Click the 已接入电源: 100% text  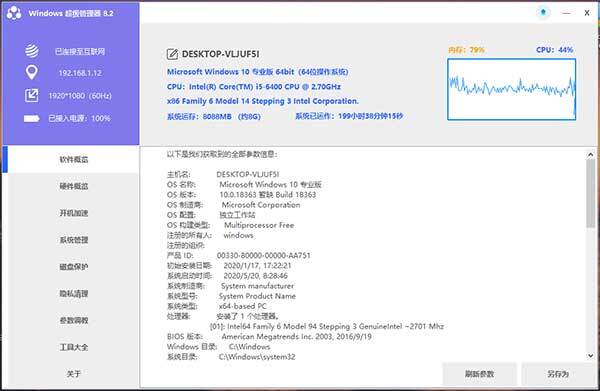tap(79, 118)
